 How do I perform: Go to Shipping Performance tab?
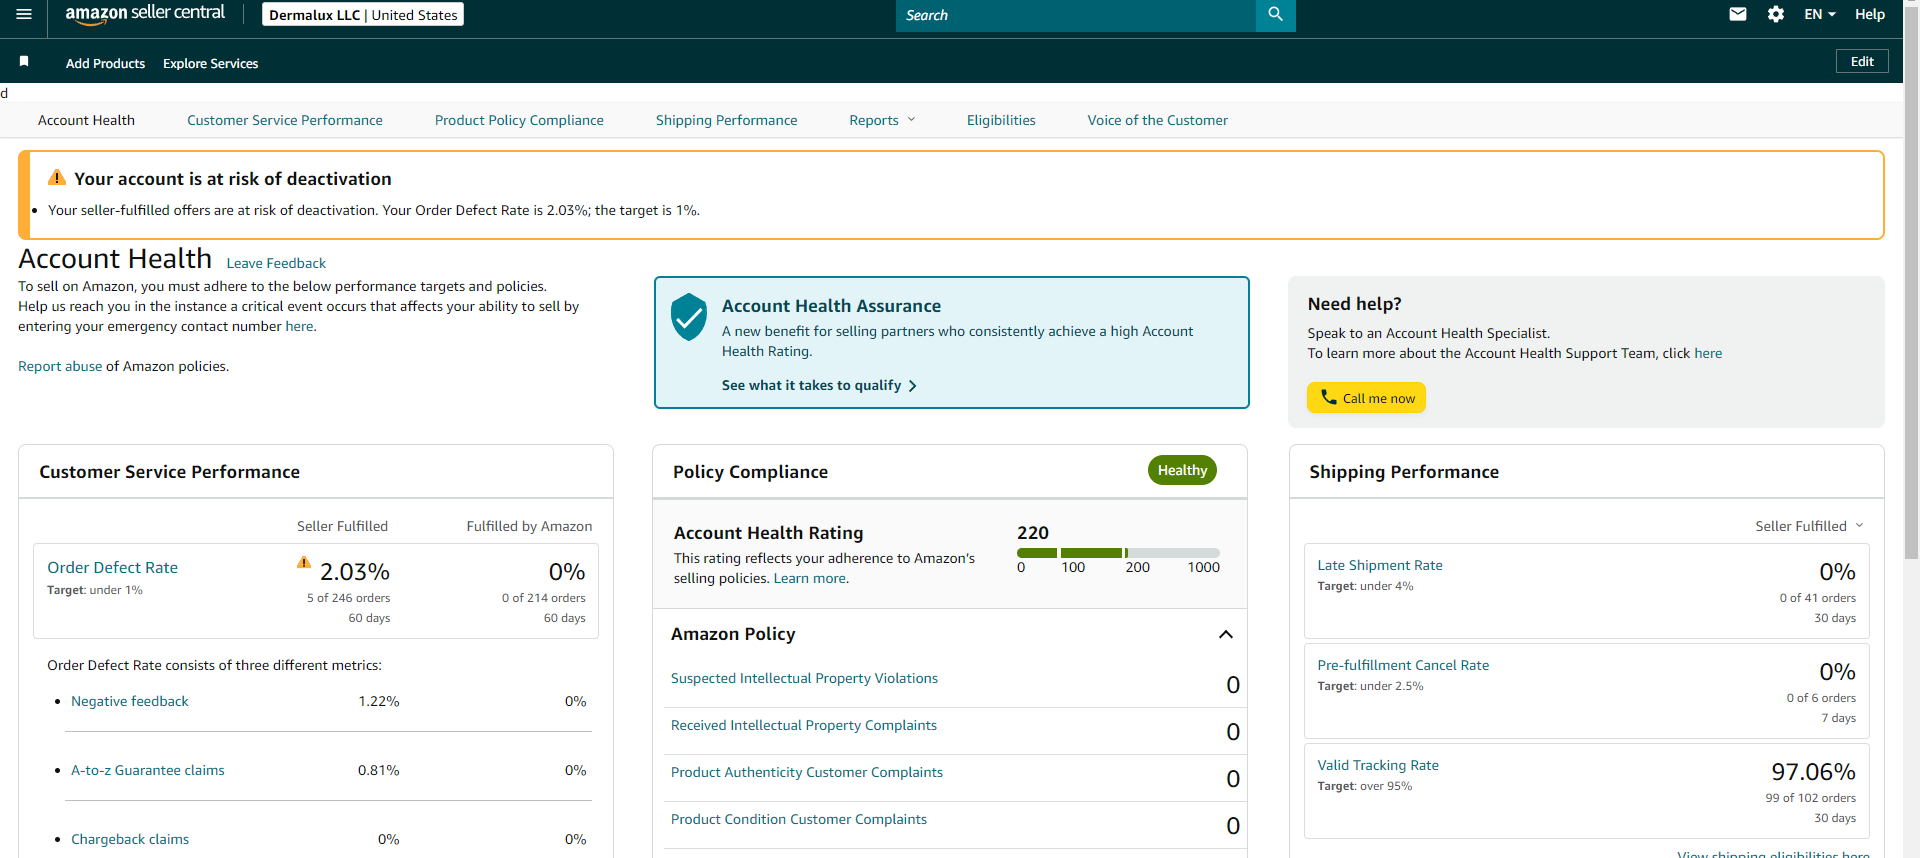click(x=727, y=120)
